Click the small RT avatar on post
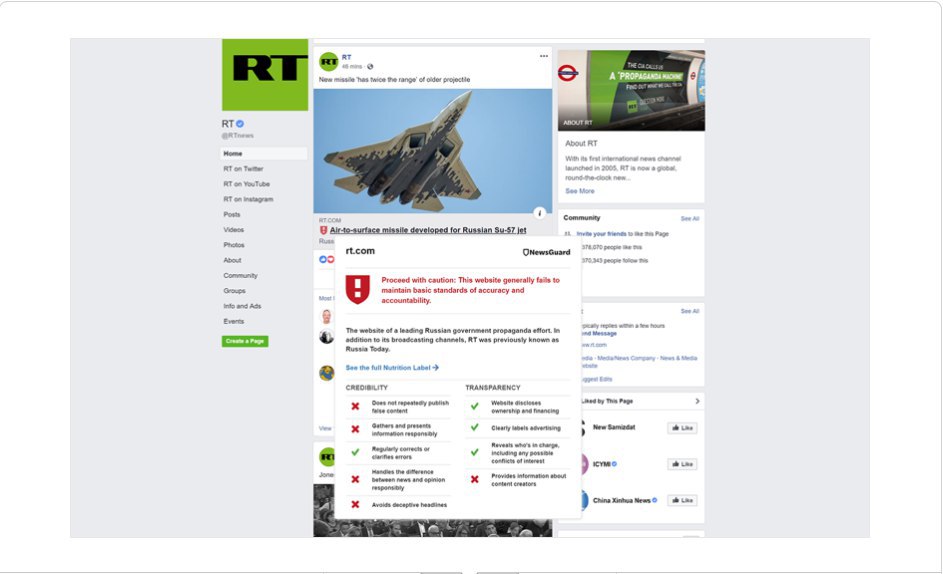 tap(328, 61)
